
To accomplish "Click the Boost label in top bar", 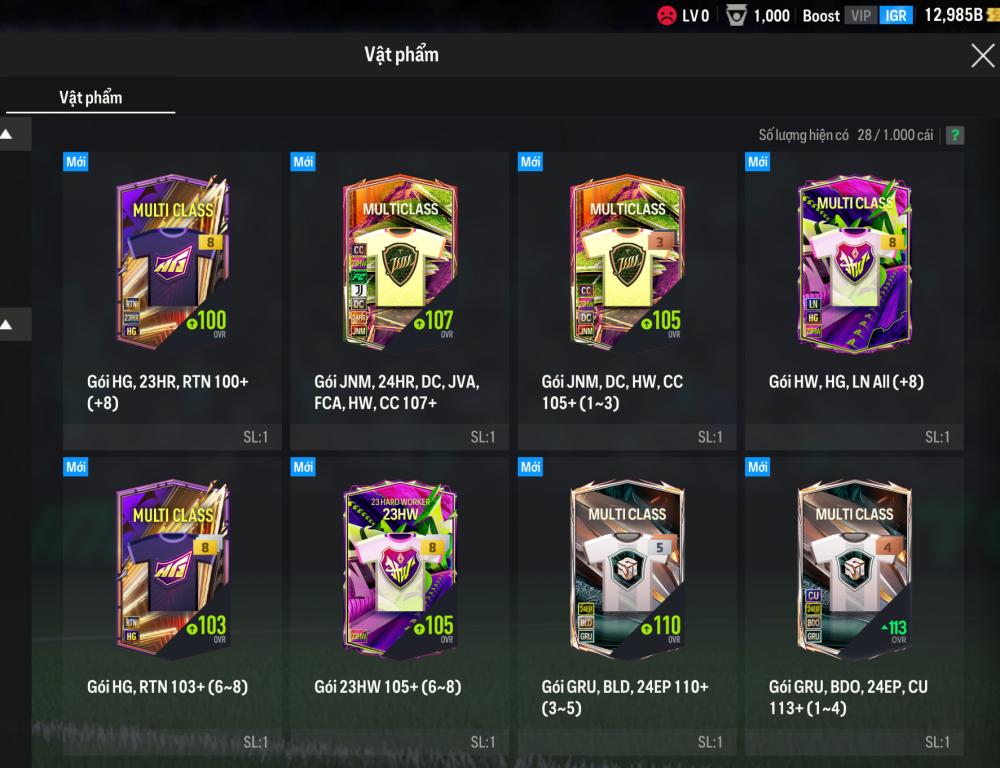I will coord(821,16).
